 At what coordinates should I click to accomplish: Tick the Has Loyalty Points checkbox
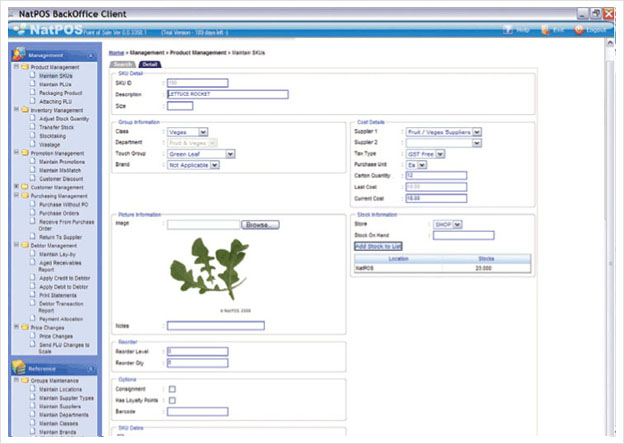click(172, 400)
